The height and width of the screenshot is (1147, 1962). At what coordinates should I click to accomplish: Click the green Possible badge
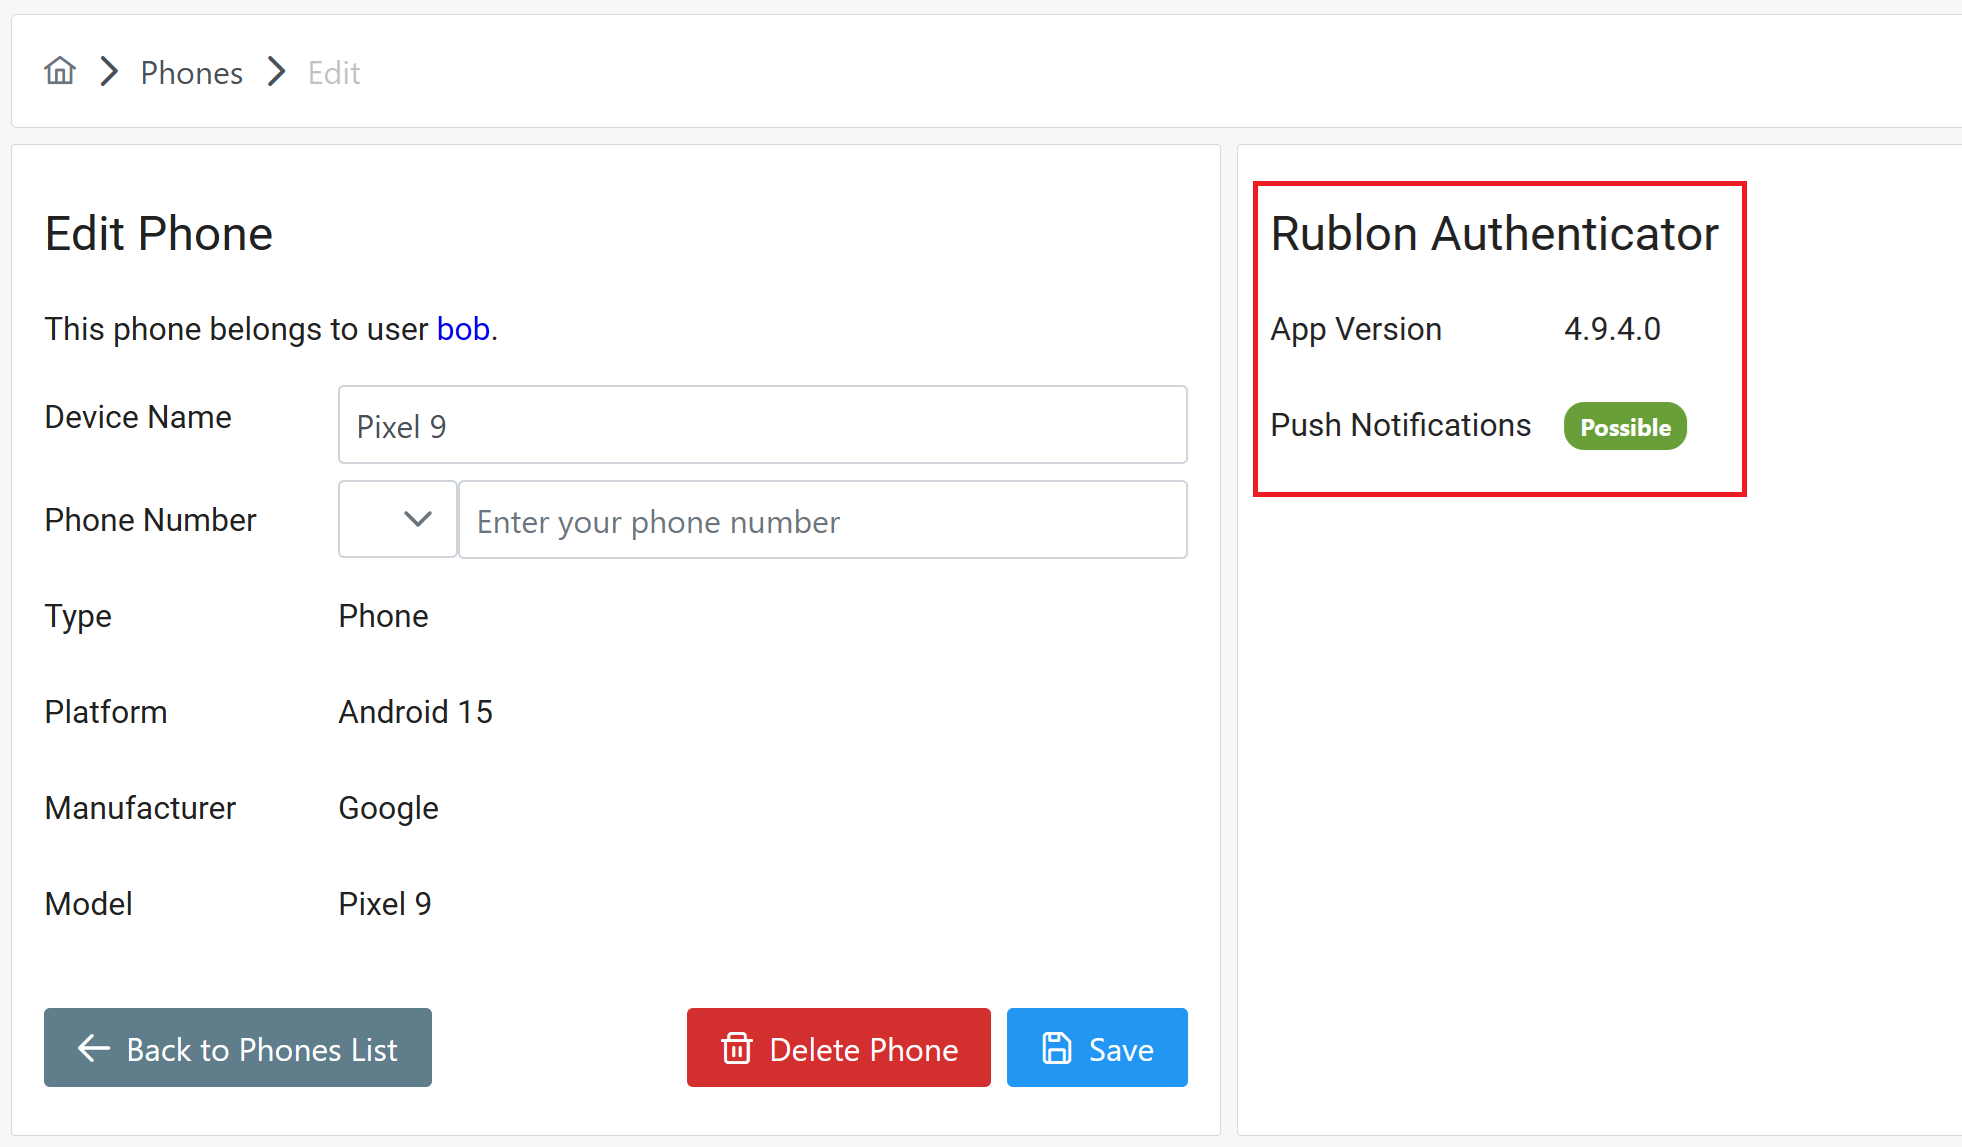point(1624,427)
